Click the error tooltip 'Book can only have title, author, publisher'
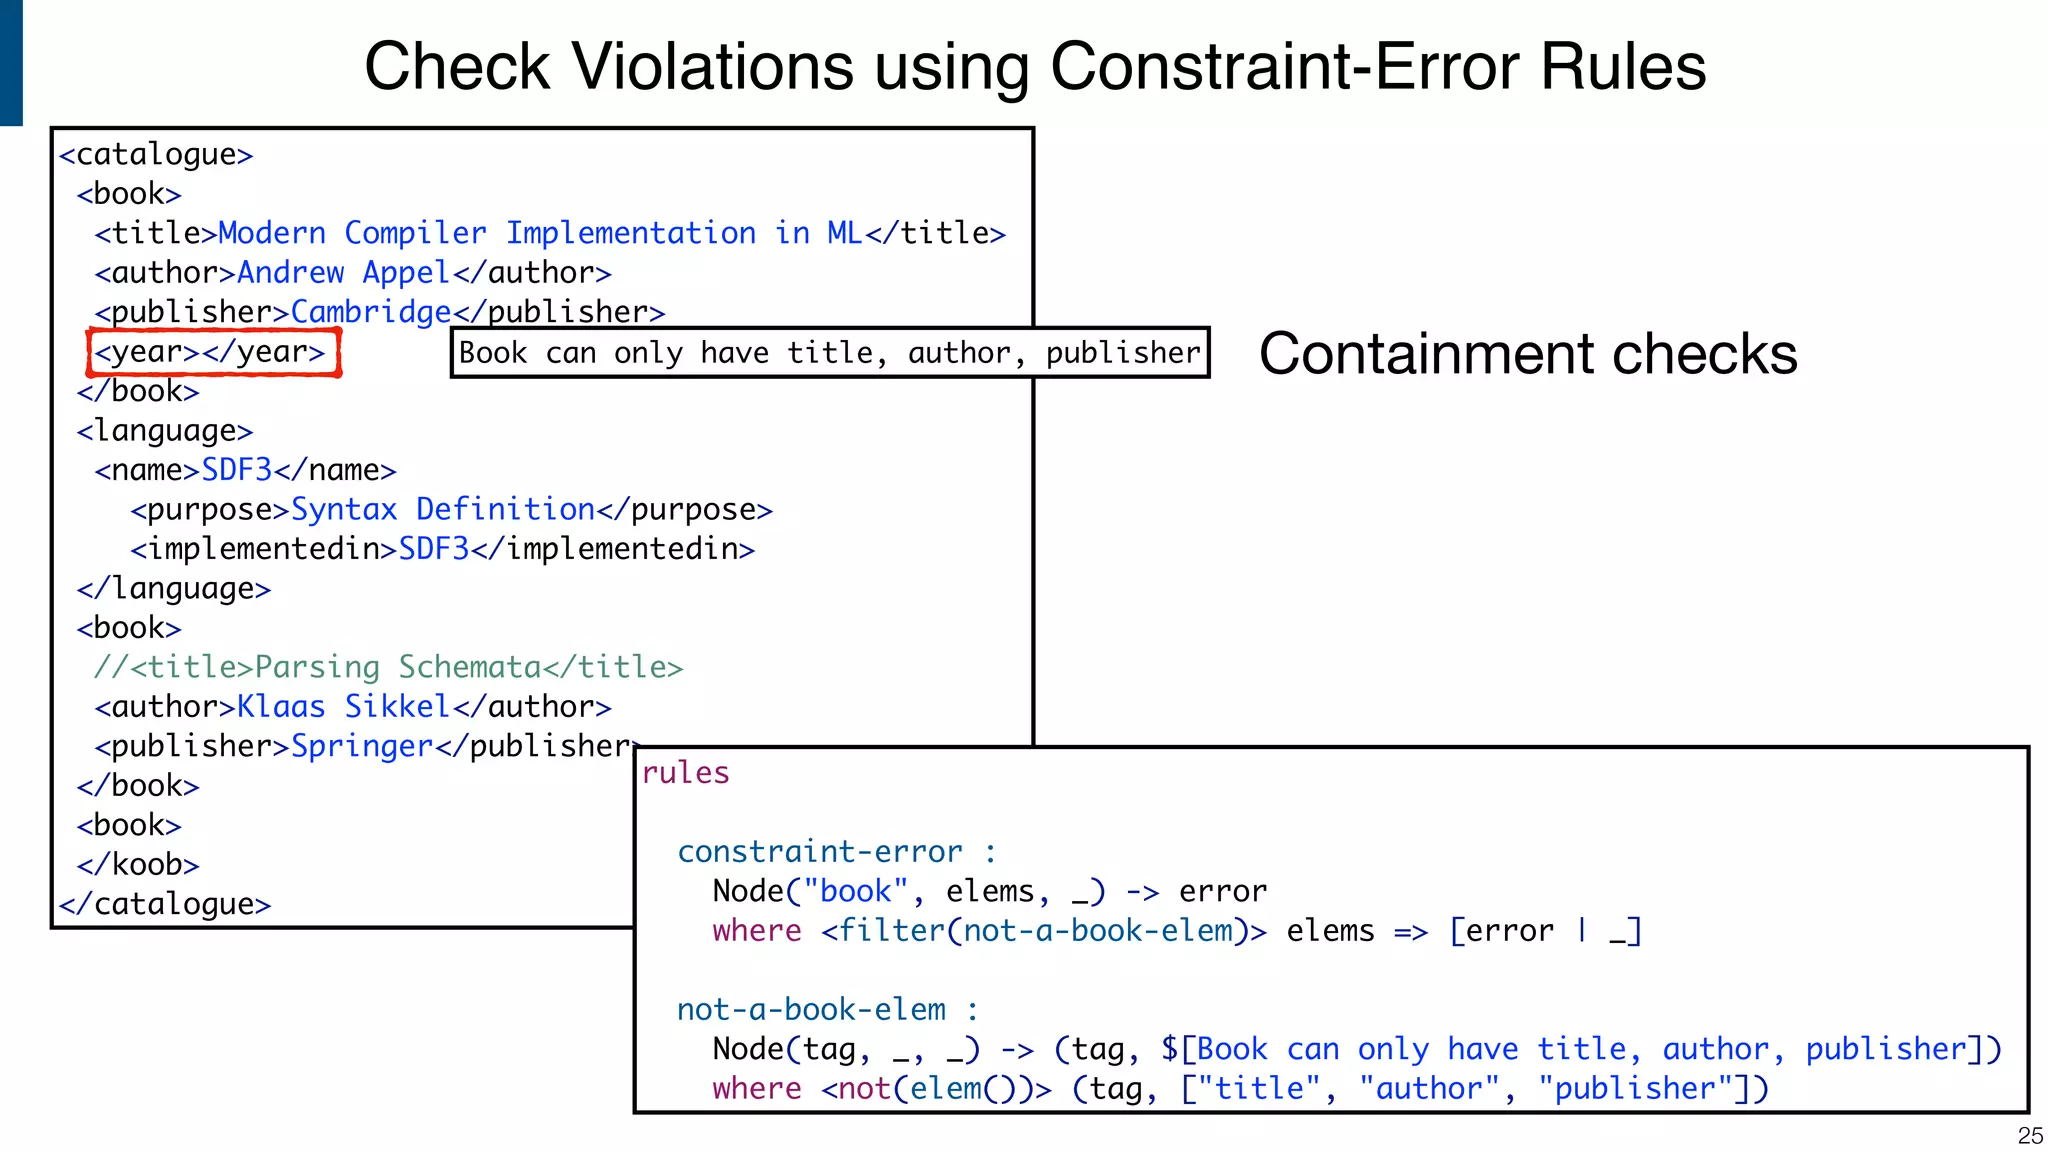2048x1152 pixels. (x=830, y=352)
